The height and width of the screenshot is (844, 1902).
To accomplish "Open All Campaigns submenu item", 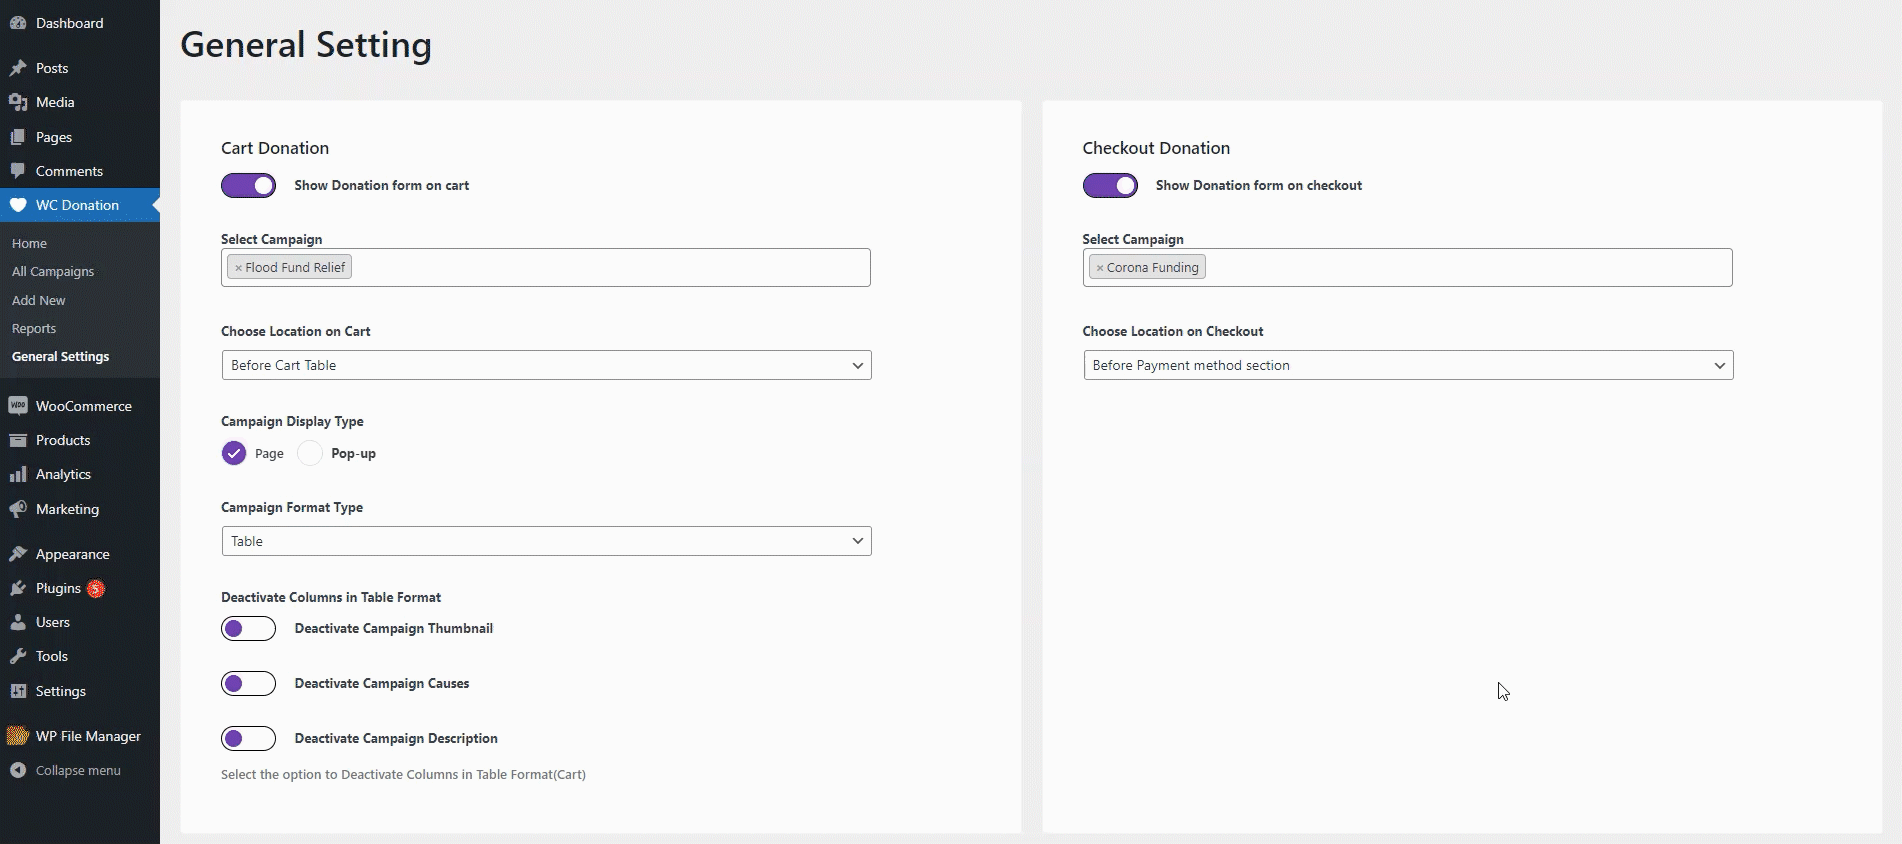I will click(x=53, y=271).
